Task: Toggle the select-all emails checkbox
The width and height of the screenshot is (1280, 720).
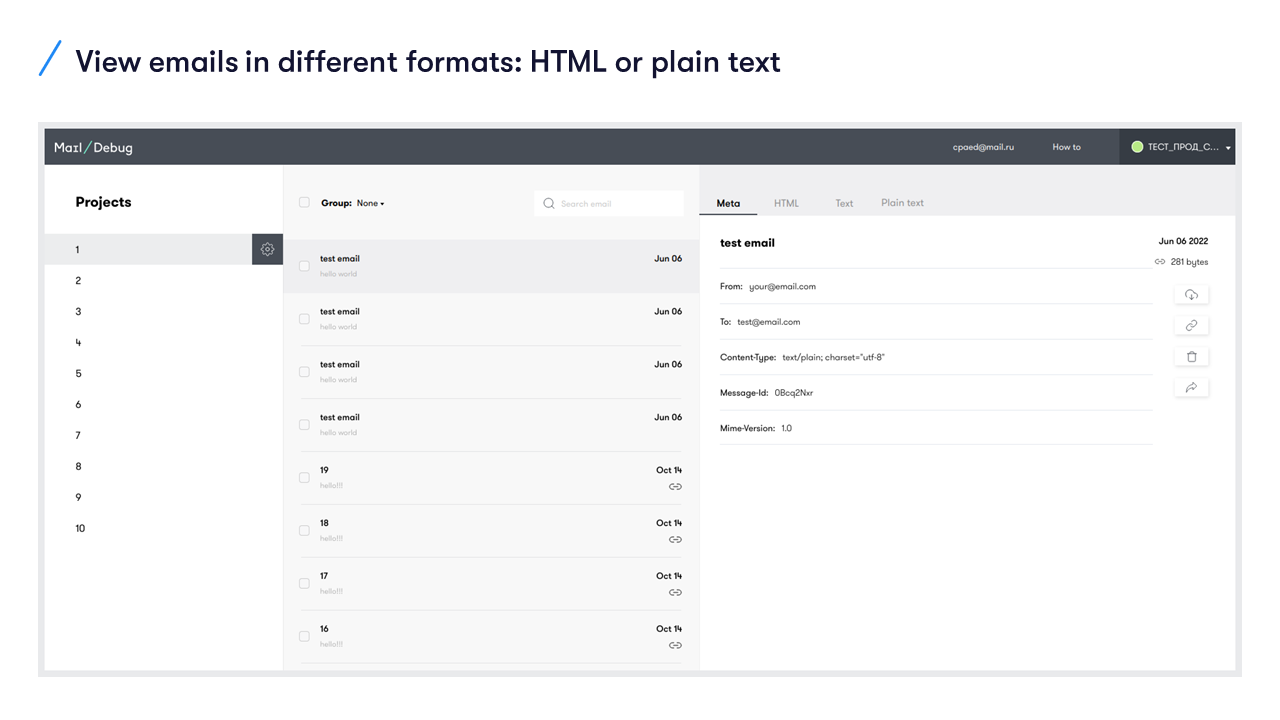Action: point(304,202)
